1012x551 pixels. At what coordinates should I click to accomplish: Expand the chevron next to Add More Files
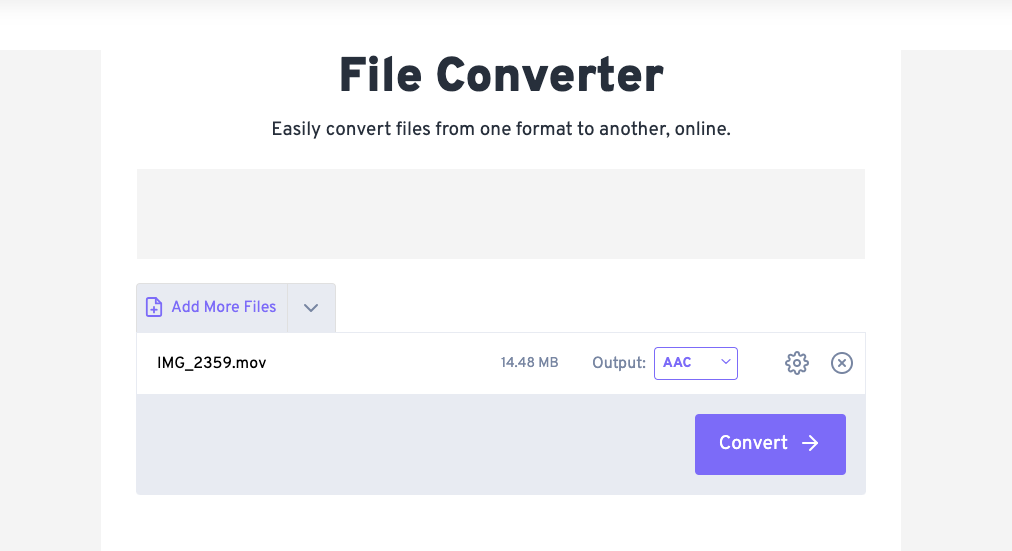coord(311,308)
